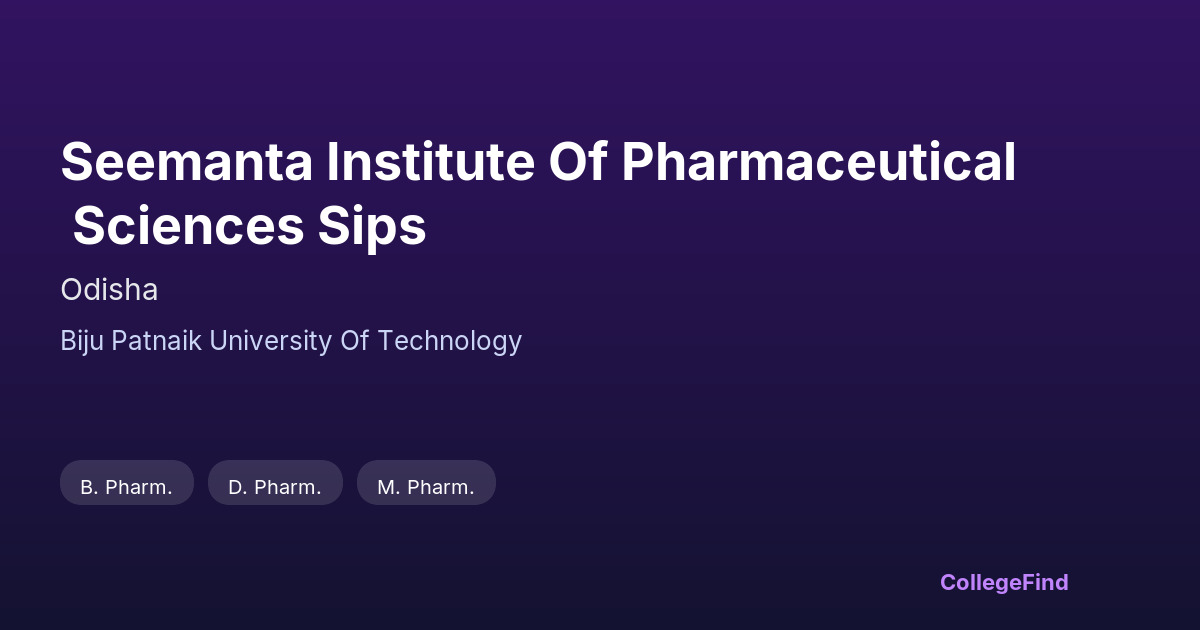Click the word Of in the main heading
Image resolution: width=1200 pixels, height=630 pixels.
pyautogui.click(x=578, y=163)
